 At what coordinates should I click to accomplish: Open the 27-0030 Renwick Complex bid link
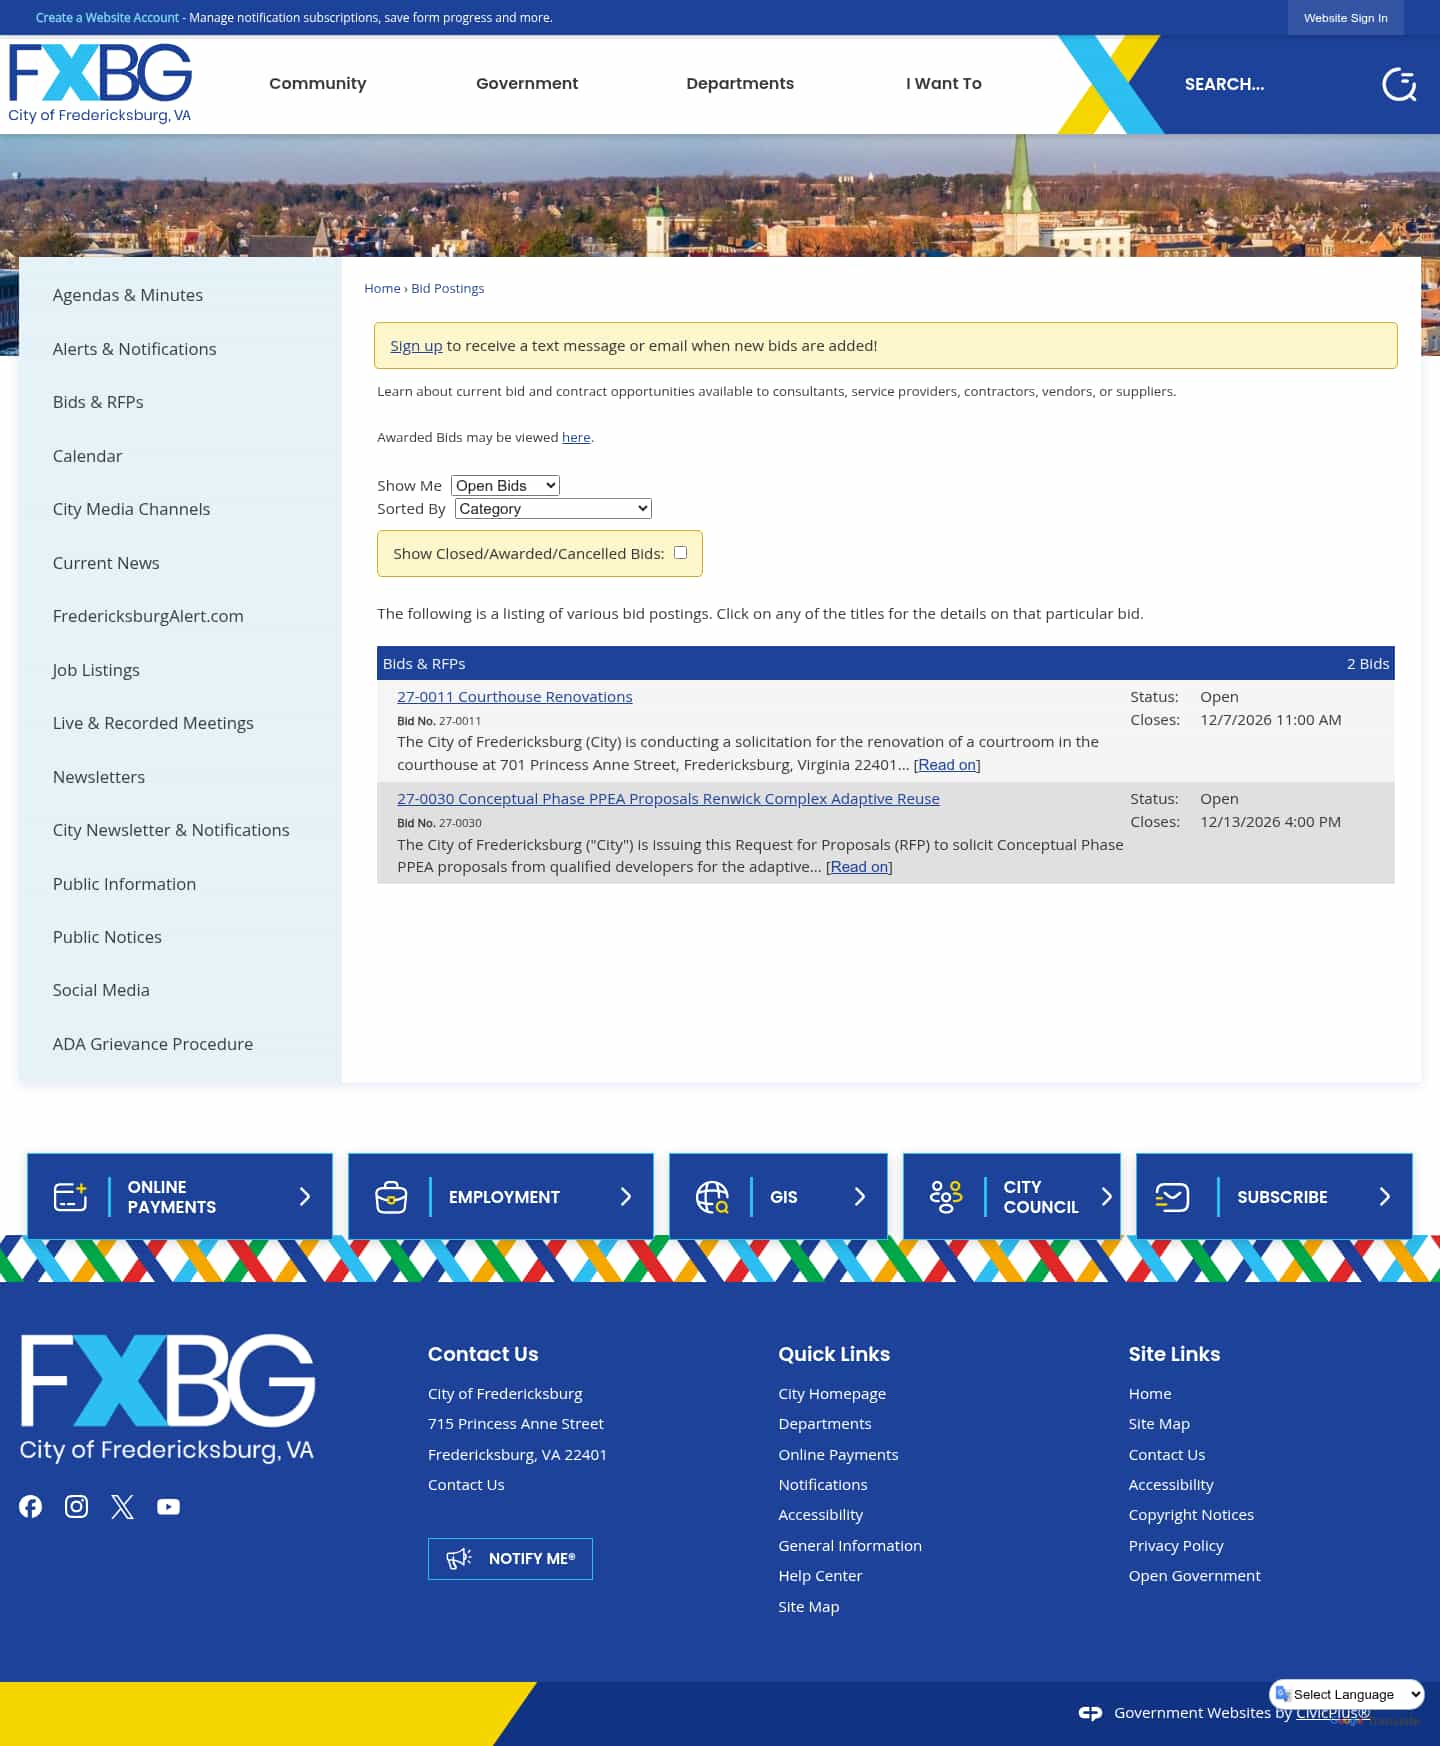[668, 798]
